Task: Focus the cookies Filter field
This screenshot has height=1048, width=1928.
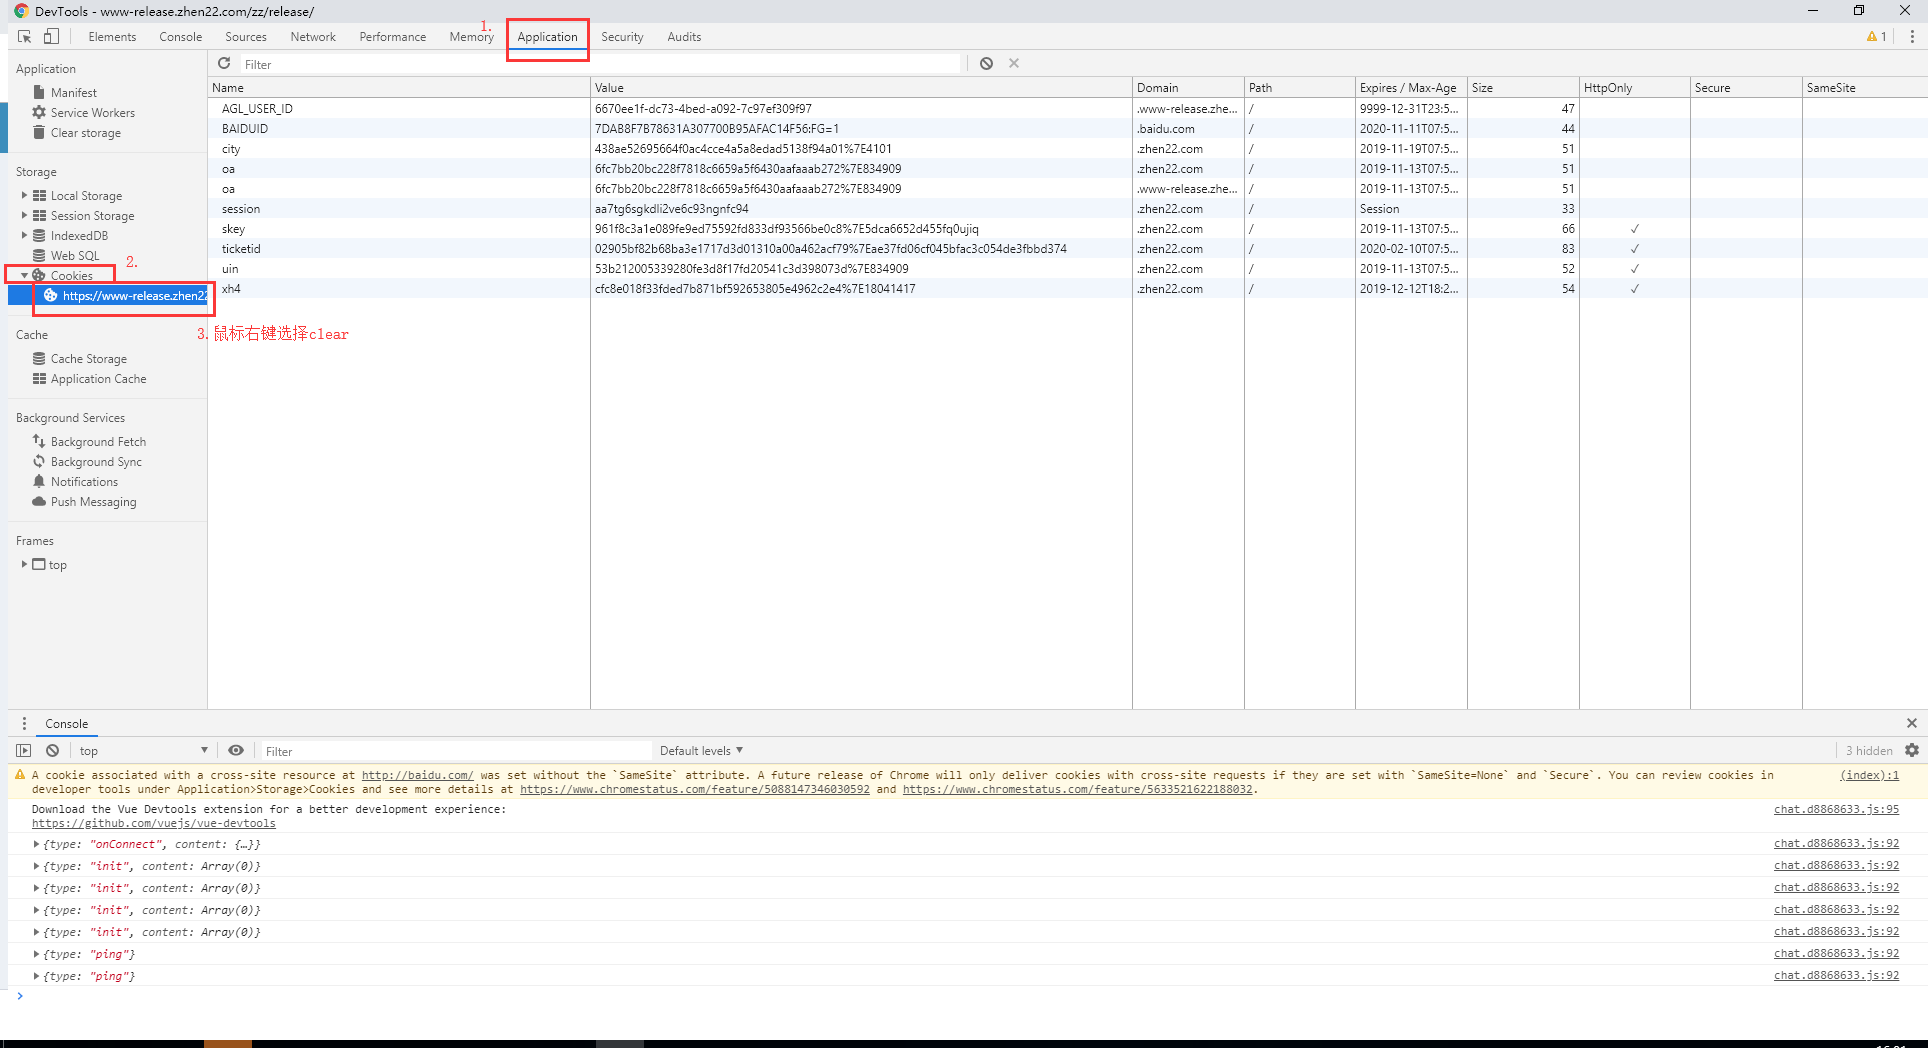Action: (599, 64)
